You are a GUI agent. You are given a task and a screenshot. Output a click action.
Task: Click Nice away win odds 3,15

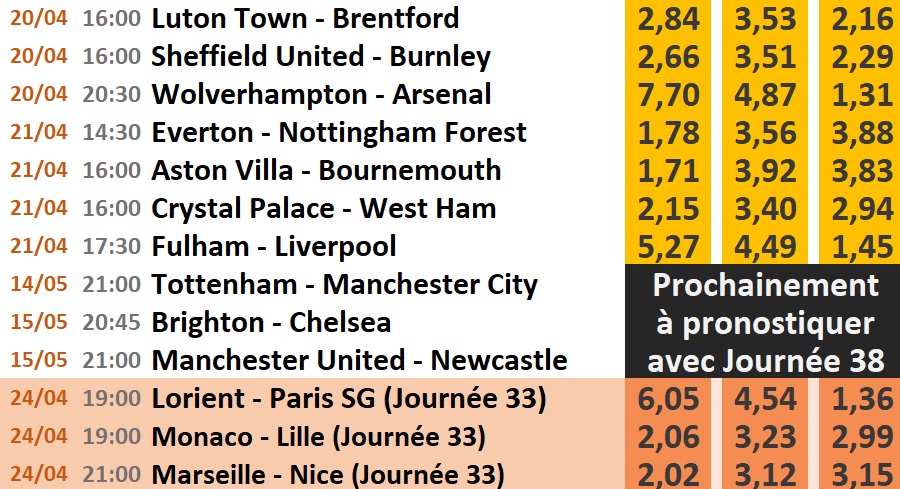click(x=859, y=474)
